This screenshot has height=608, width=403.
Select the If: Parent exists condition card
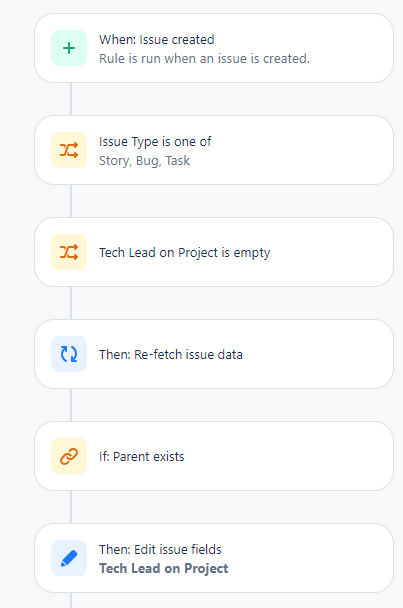pyautogui.click(x=214, y=456)
